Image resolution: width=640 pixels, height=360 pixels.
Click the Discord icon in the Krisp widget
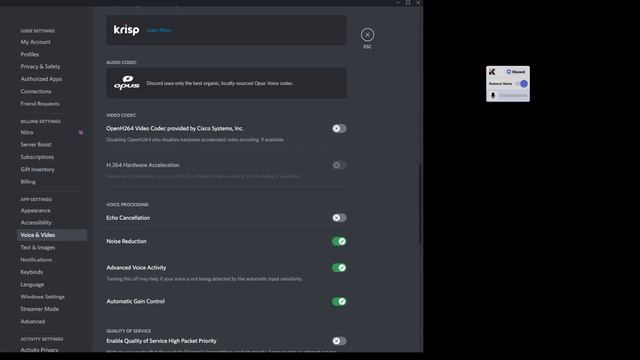(x=509, y=72)
